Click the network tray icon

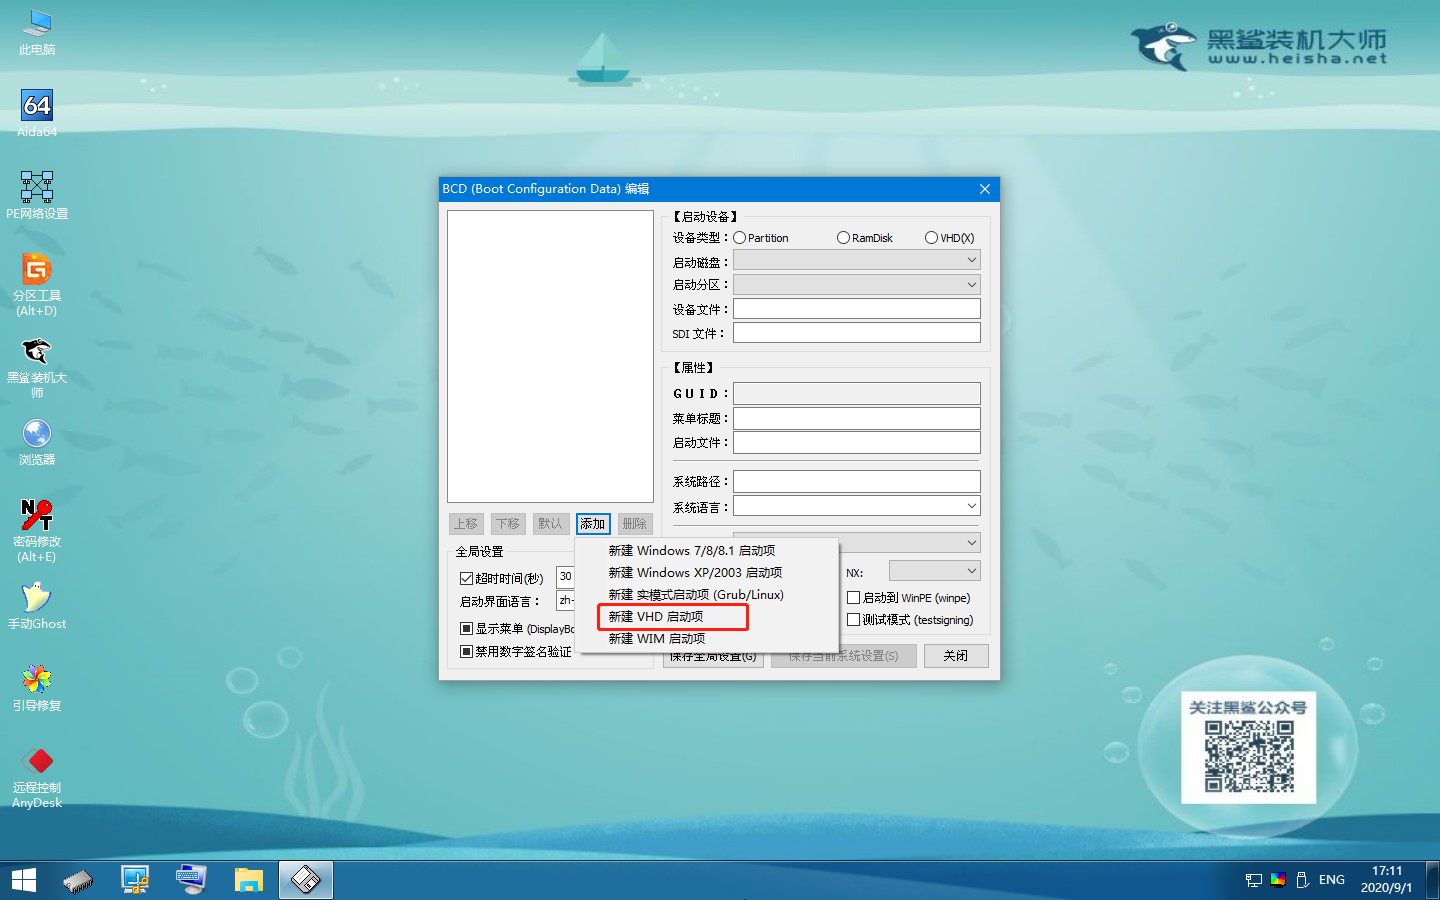(1254, 880)
